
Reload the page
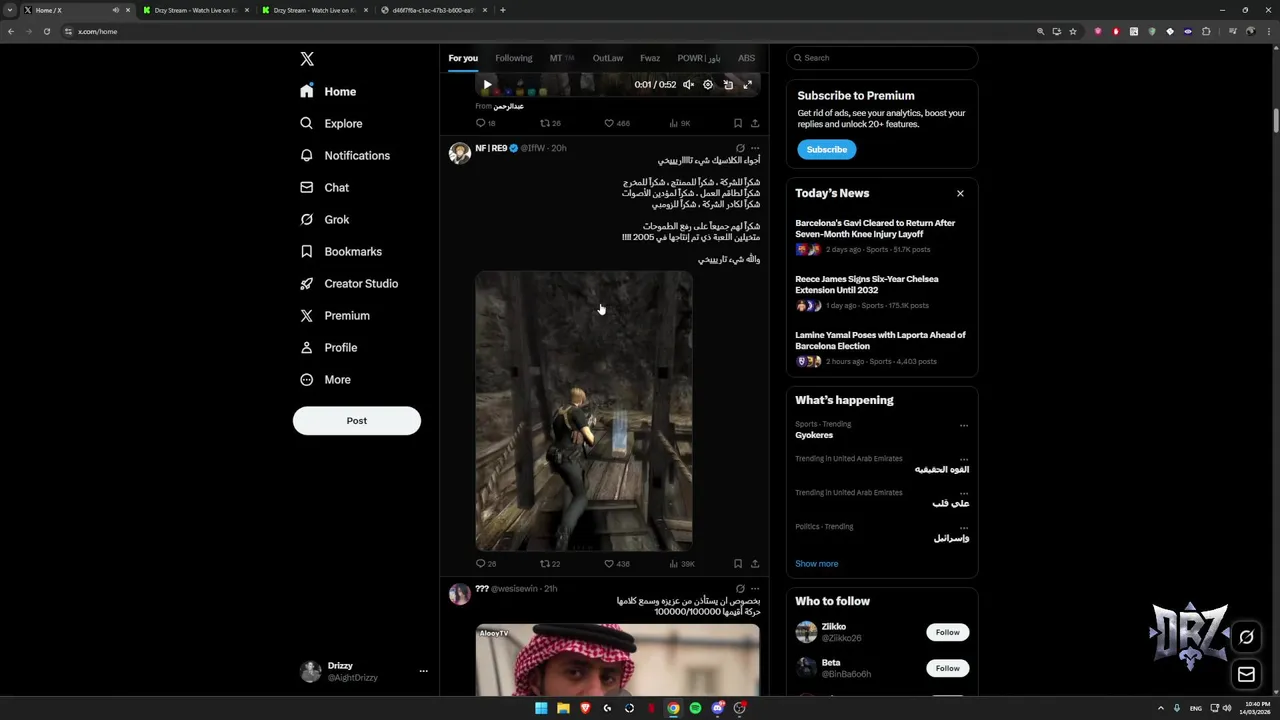[46, 31]
